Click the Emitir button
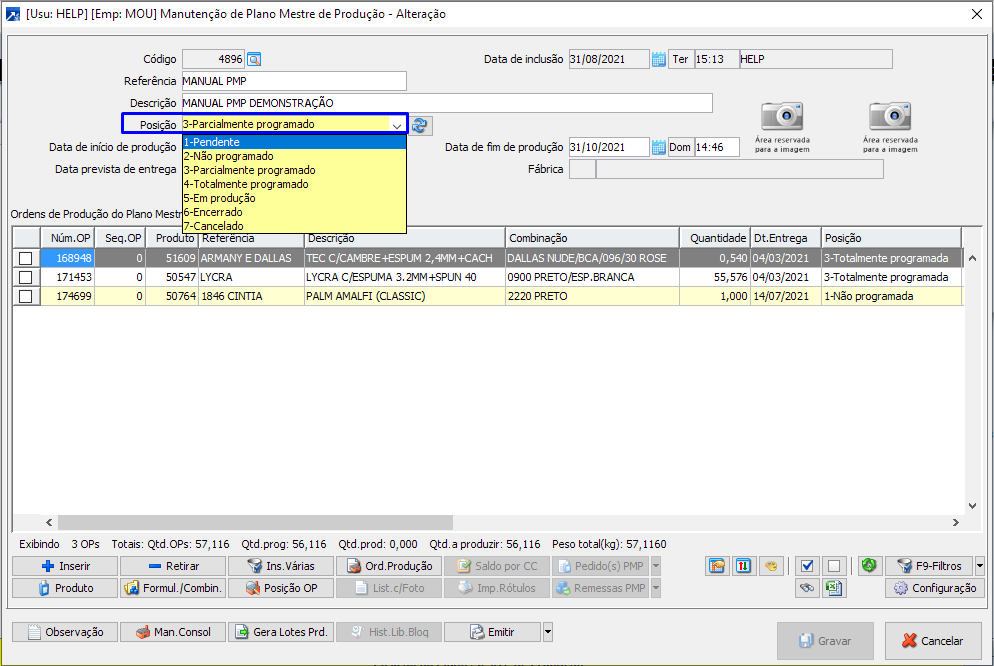994x666 pixels. click(493, 632)
